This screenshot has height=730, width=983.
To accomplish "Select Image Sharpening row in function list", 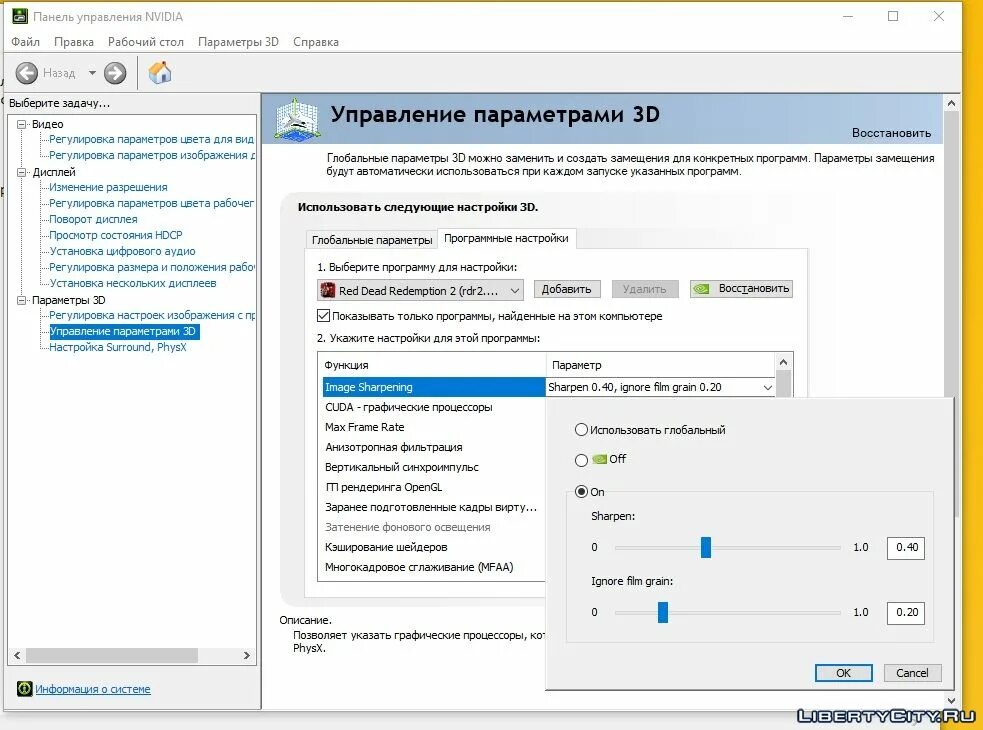I will pos(434,387).
